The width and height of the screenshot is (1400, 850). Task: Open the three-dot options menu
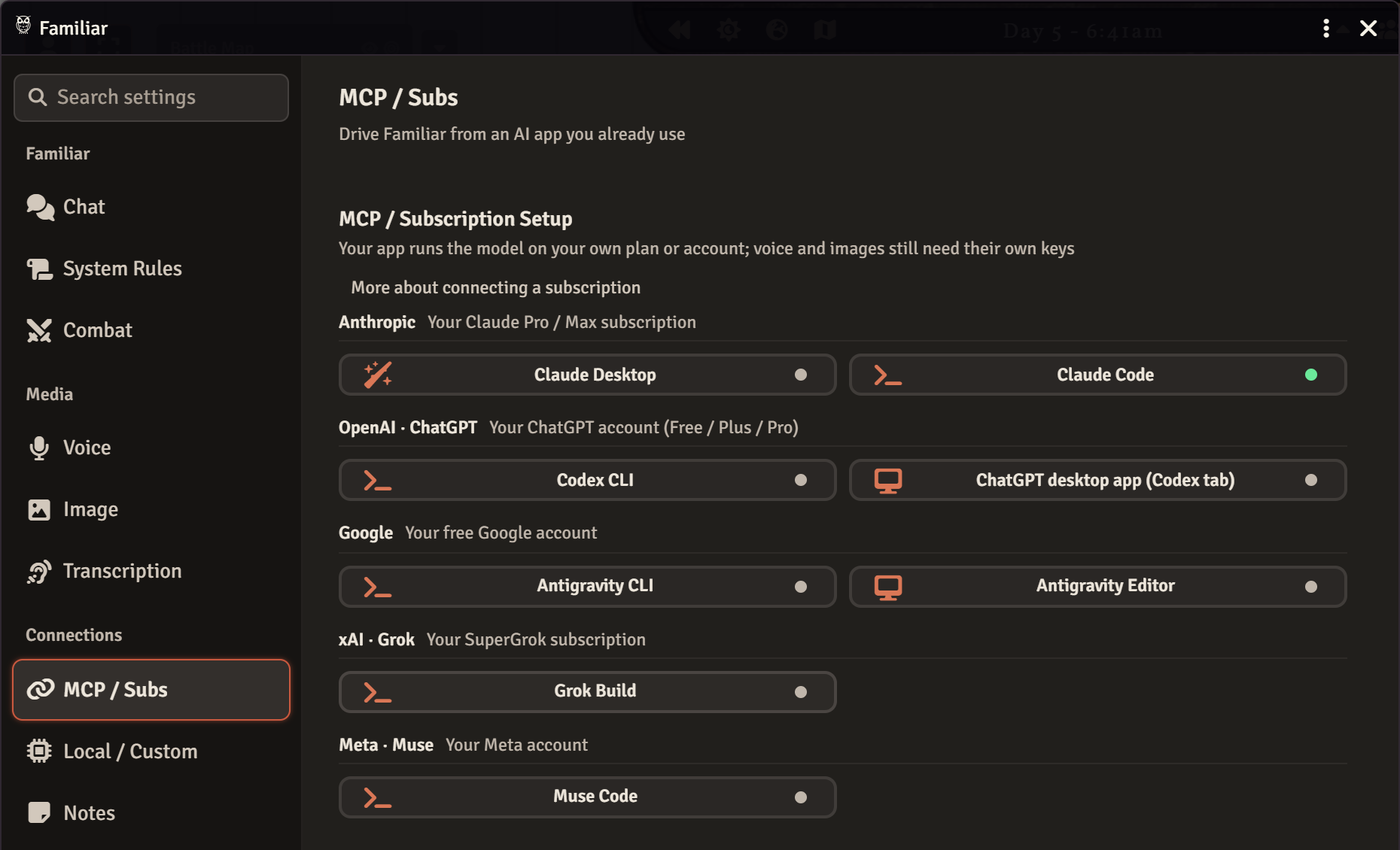click(x=1326, y=28)
